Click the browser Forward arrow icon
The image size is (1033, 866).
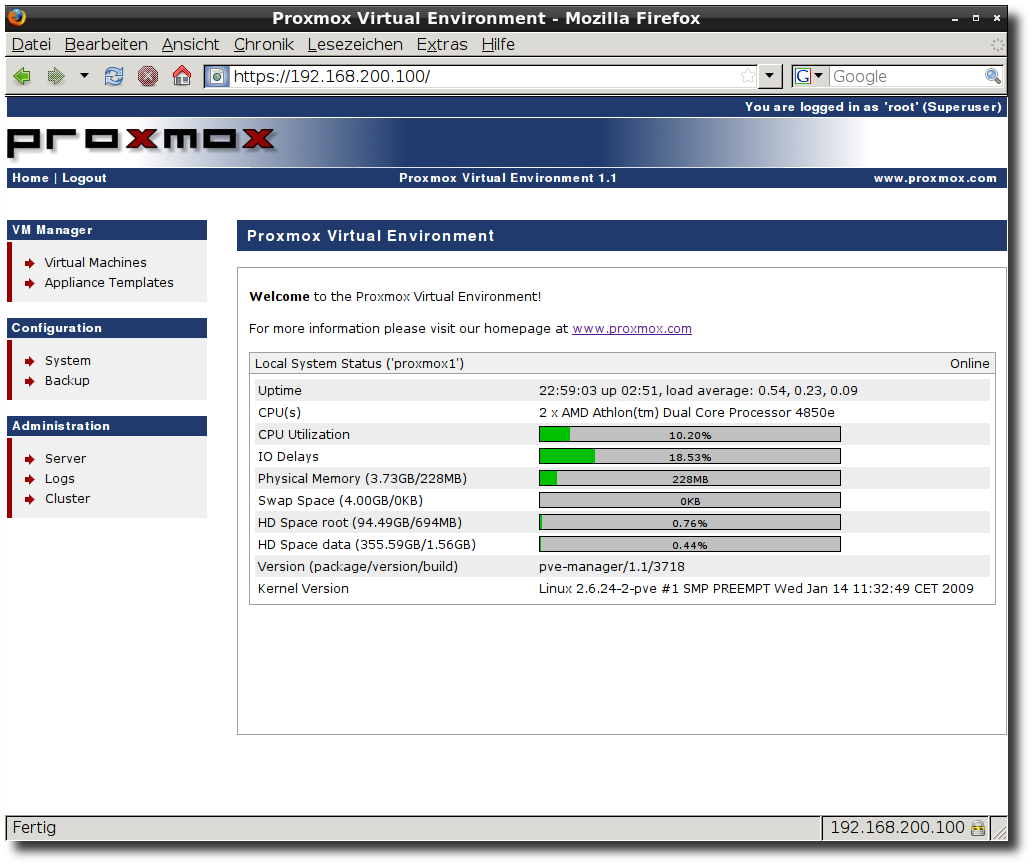point(56,77)
